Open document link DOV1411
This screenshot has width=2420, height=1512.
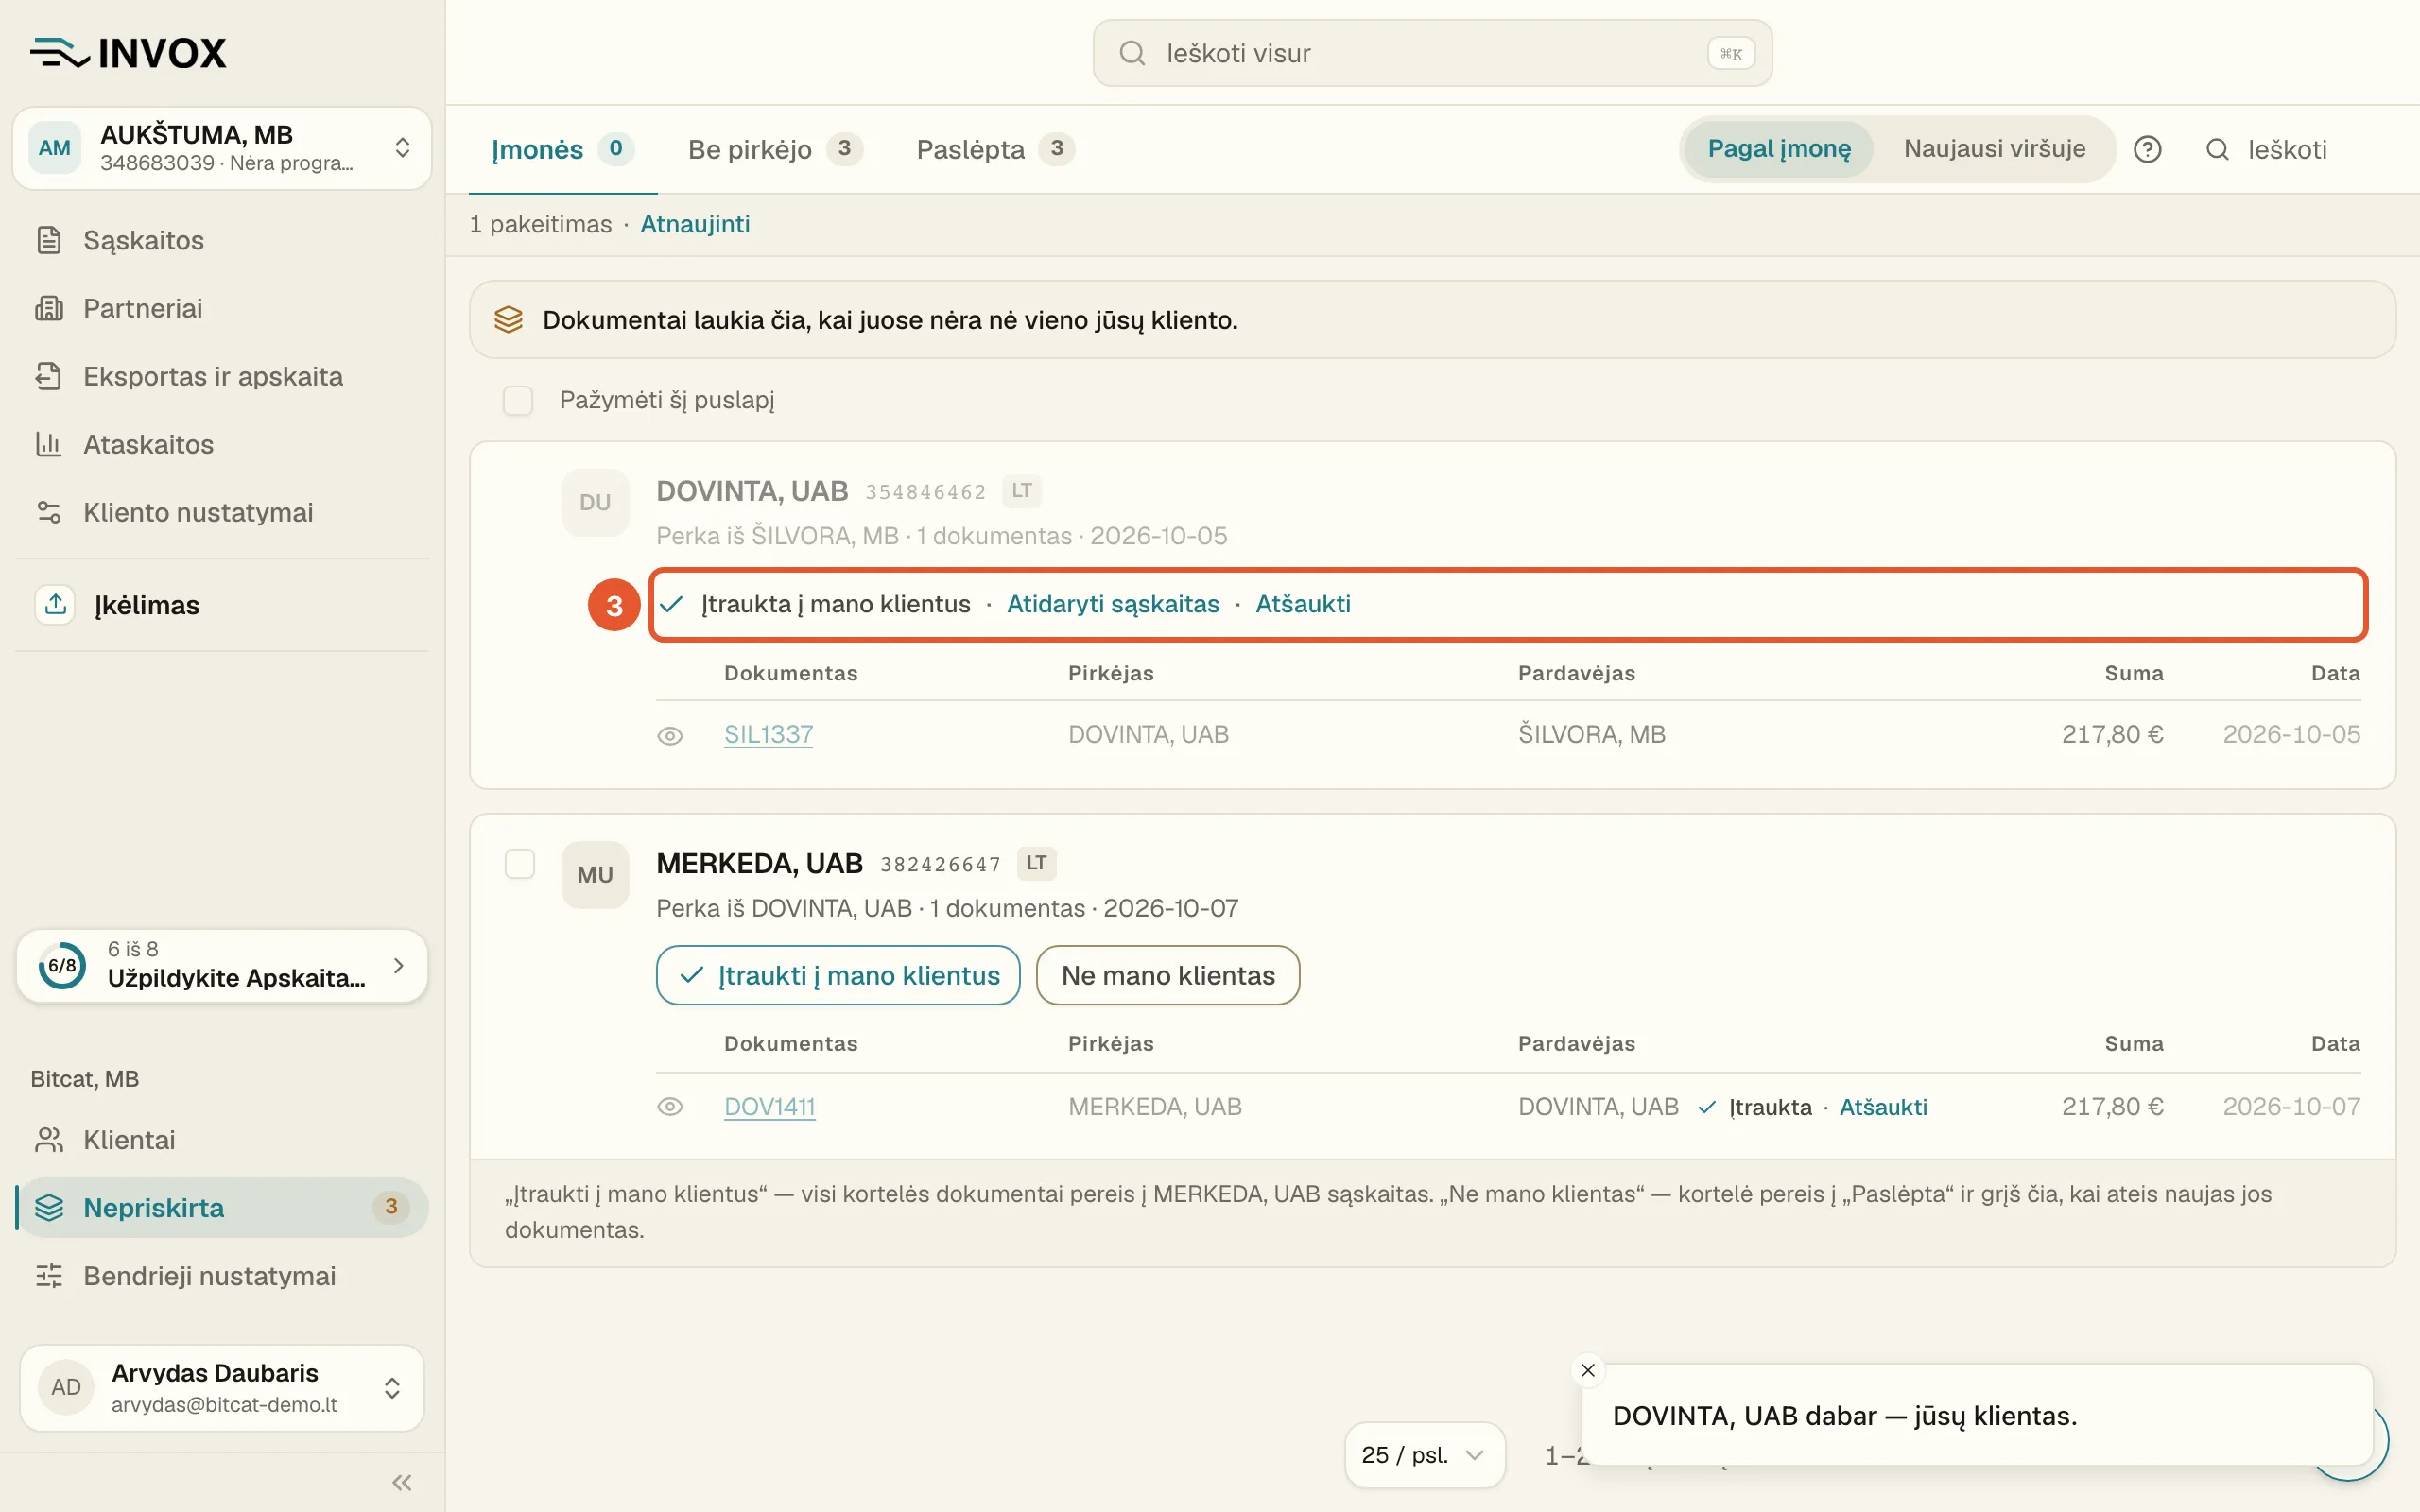pyautogui.click(x=769, y=1107)
